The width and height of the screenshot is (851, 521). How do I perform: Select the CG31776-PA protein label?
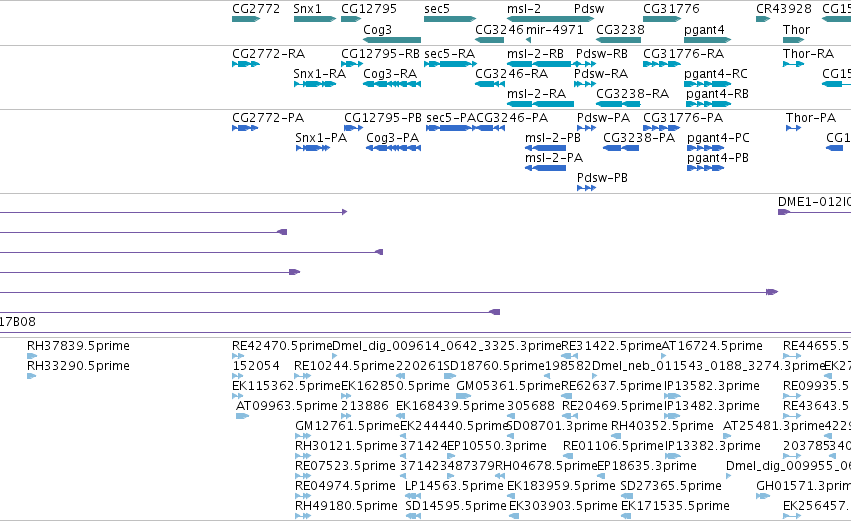[x=683, y=118]
